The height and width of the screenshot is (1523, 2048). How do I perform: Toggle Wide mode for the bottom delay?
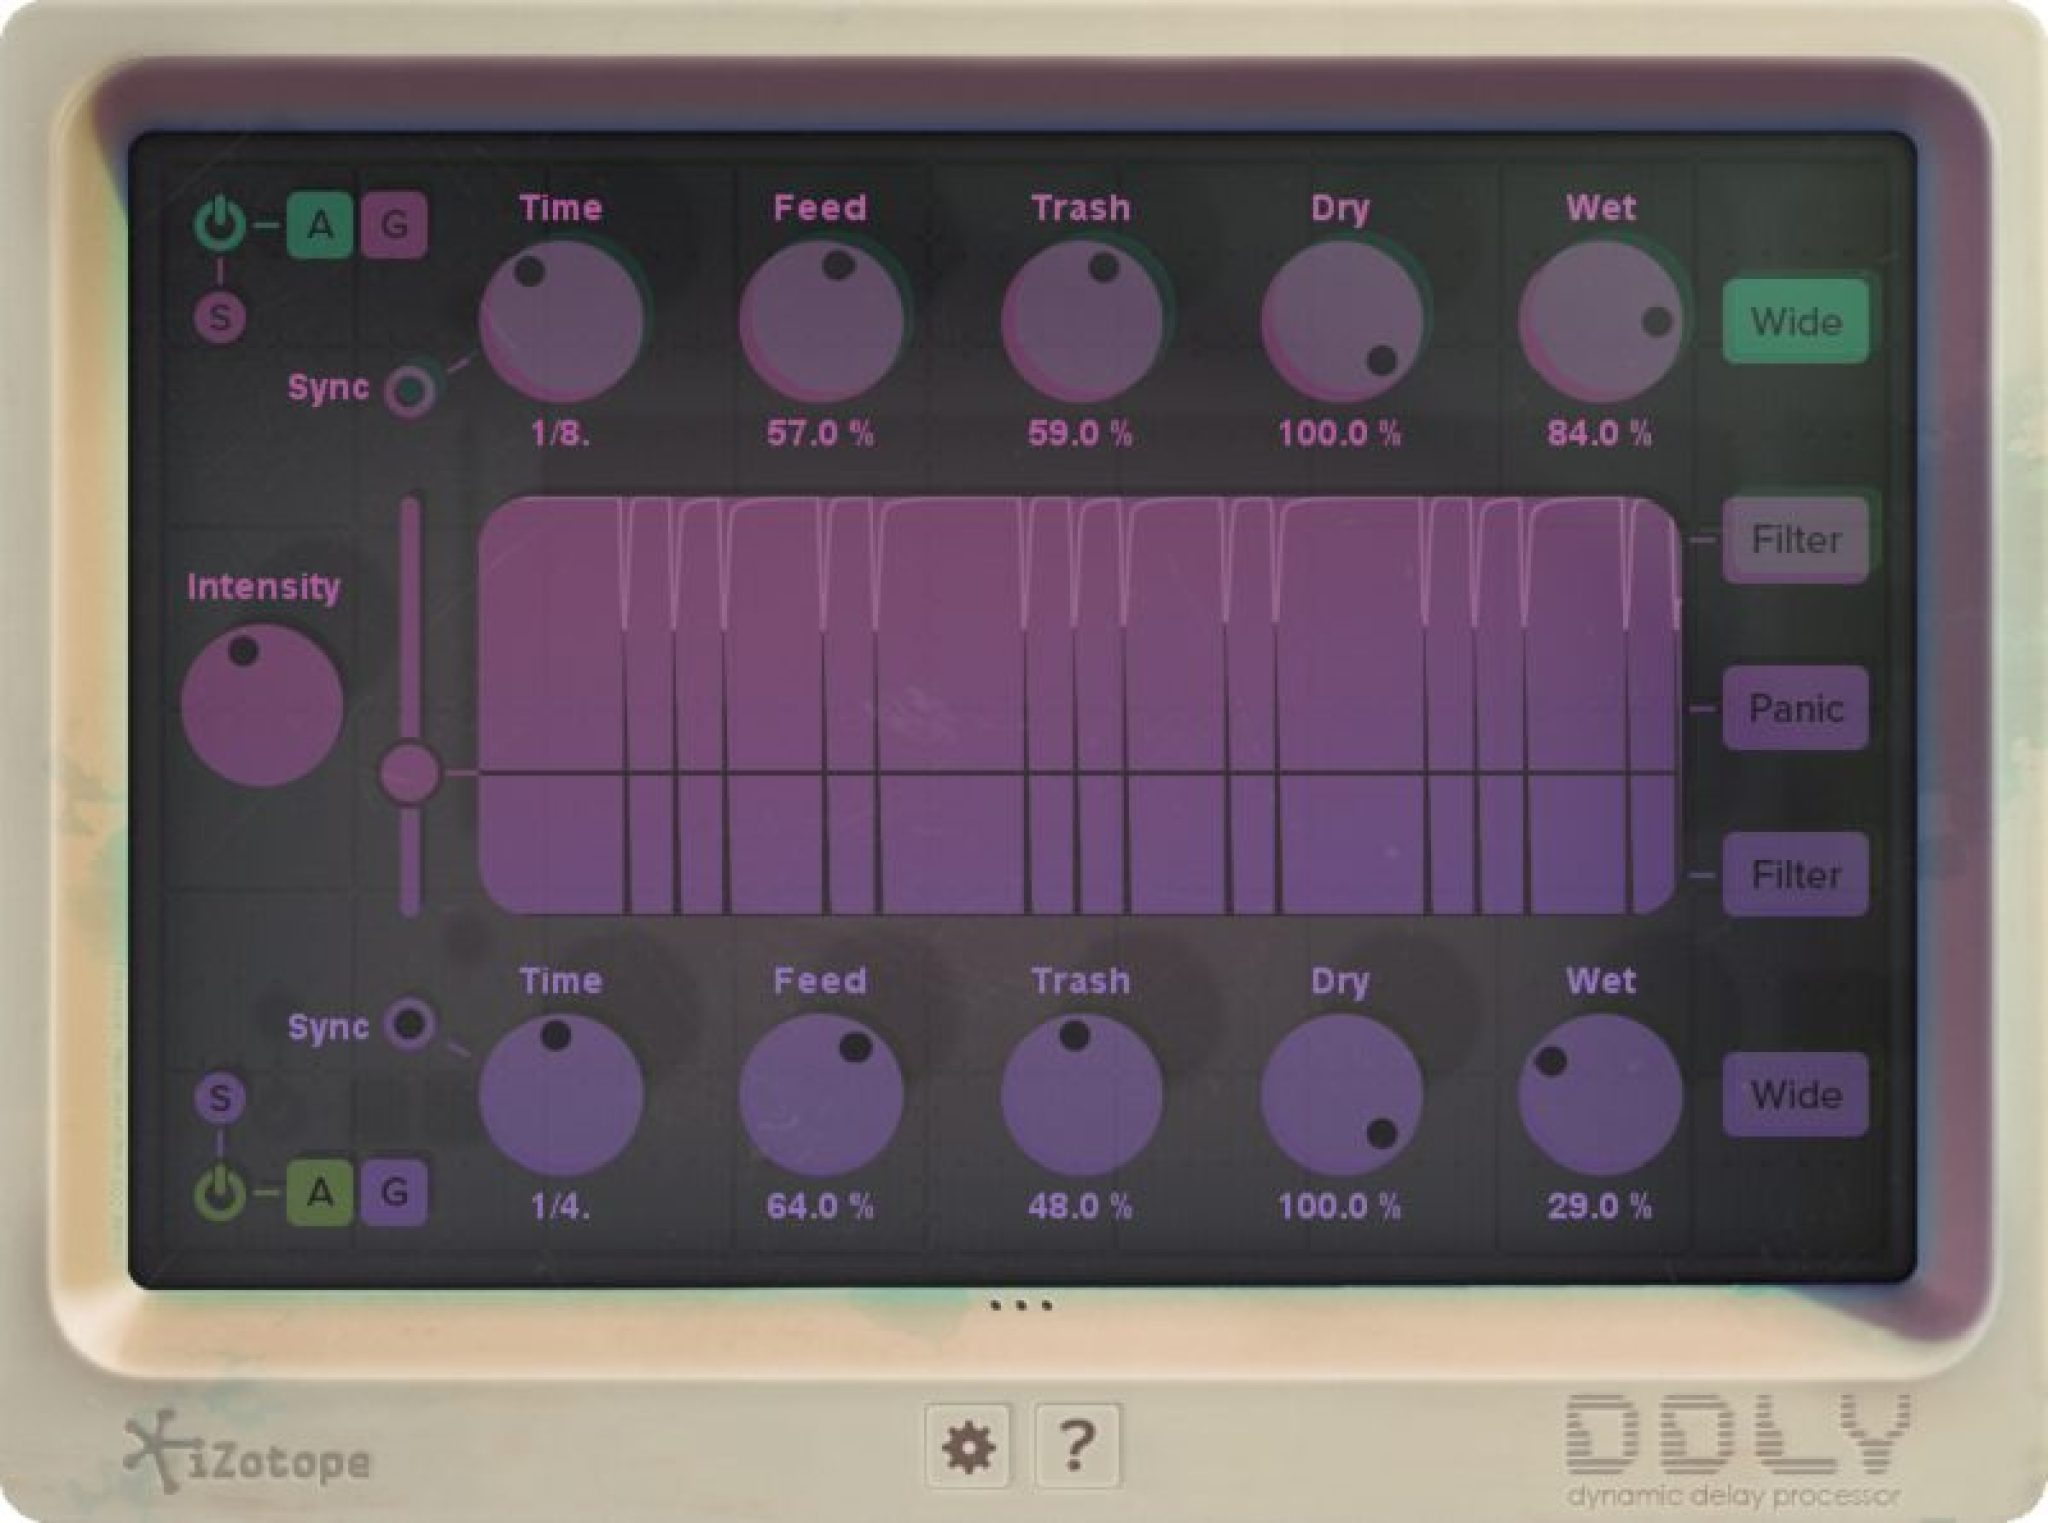(x=1795, y=1095)
